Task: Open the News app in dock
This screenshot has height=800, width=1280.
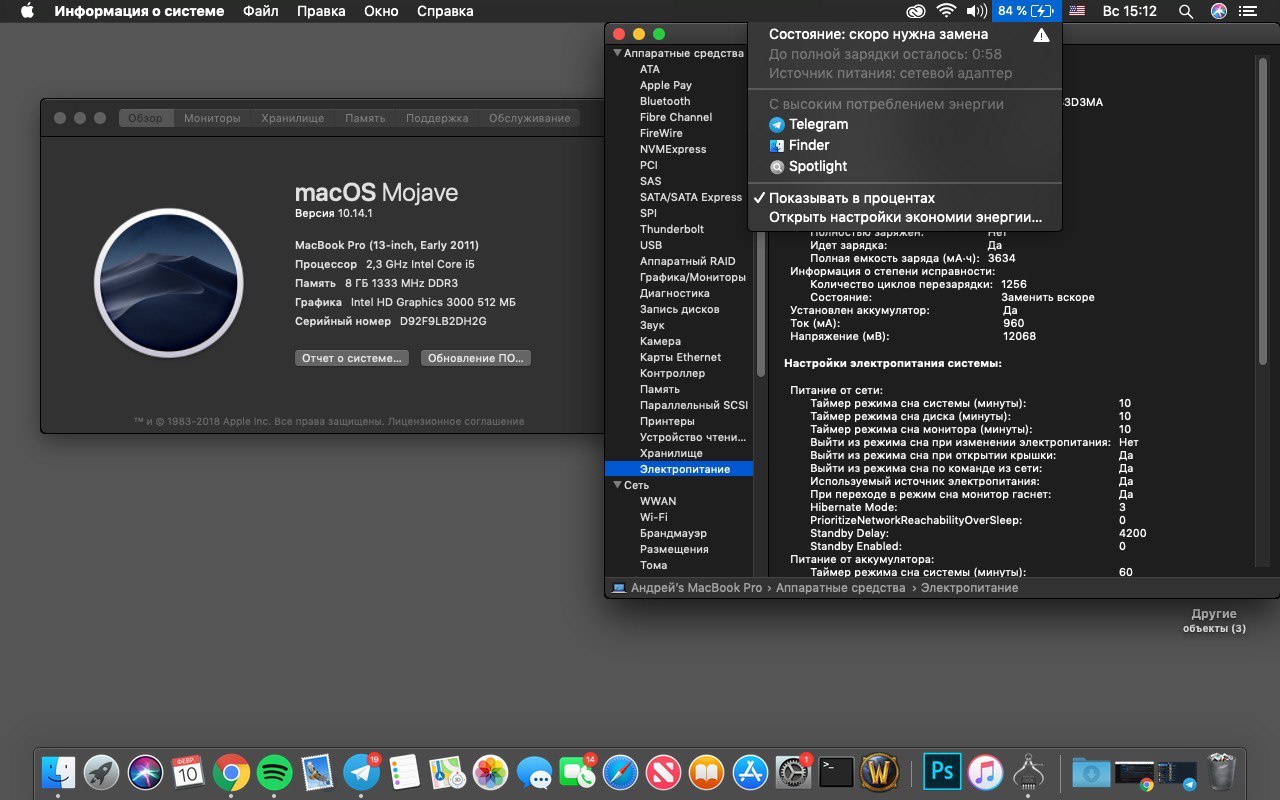Action: coord(663,771)
